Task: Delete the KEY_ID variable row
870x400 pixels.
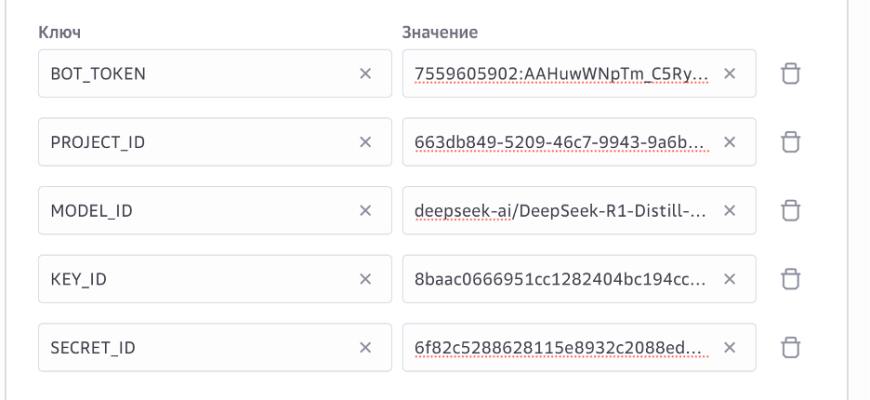Action: point(791,279)
